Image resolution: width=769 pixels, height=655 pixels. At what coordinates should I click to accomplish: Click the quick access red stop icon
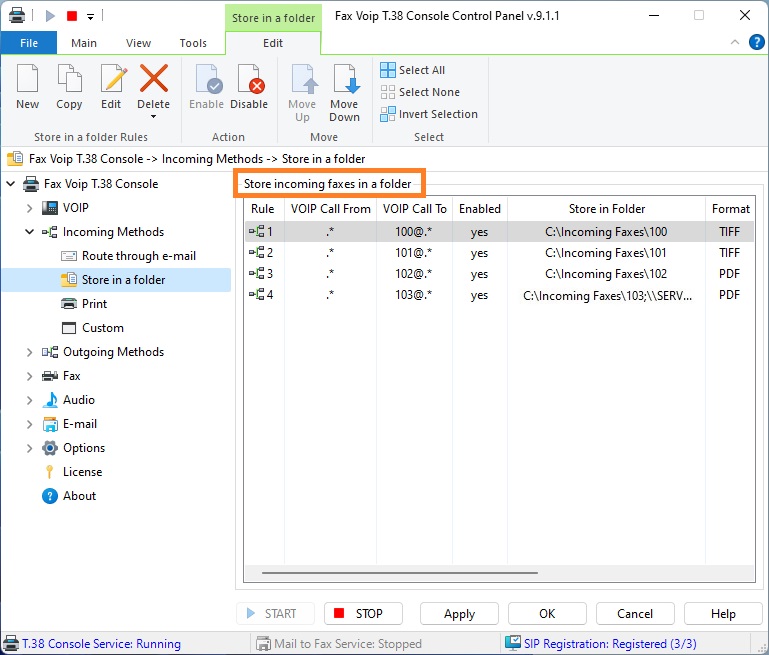[72, 16]
